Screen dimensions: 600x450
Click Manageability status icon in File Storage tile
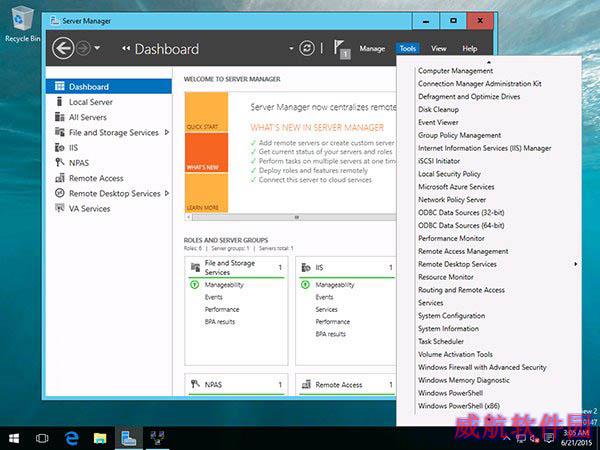coord(194,285)
